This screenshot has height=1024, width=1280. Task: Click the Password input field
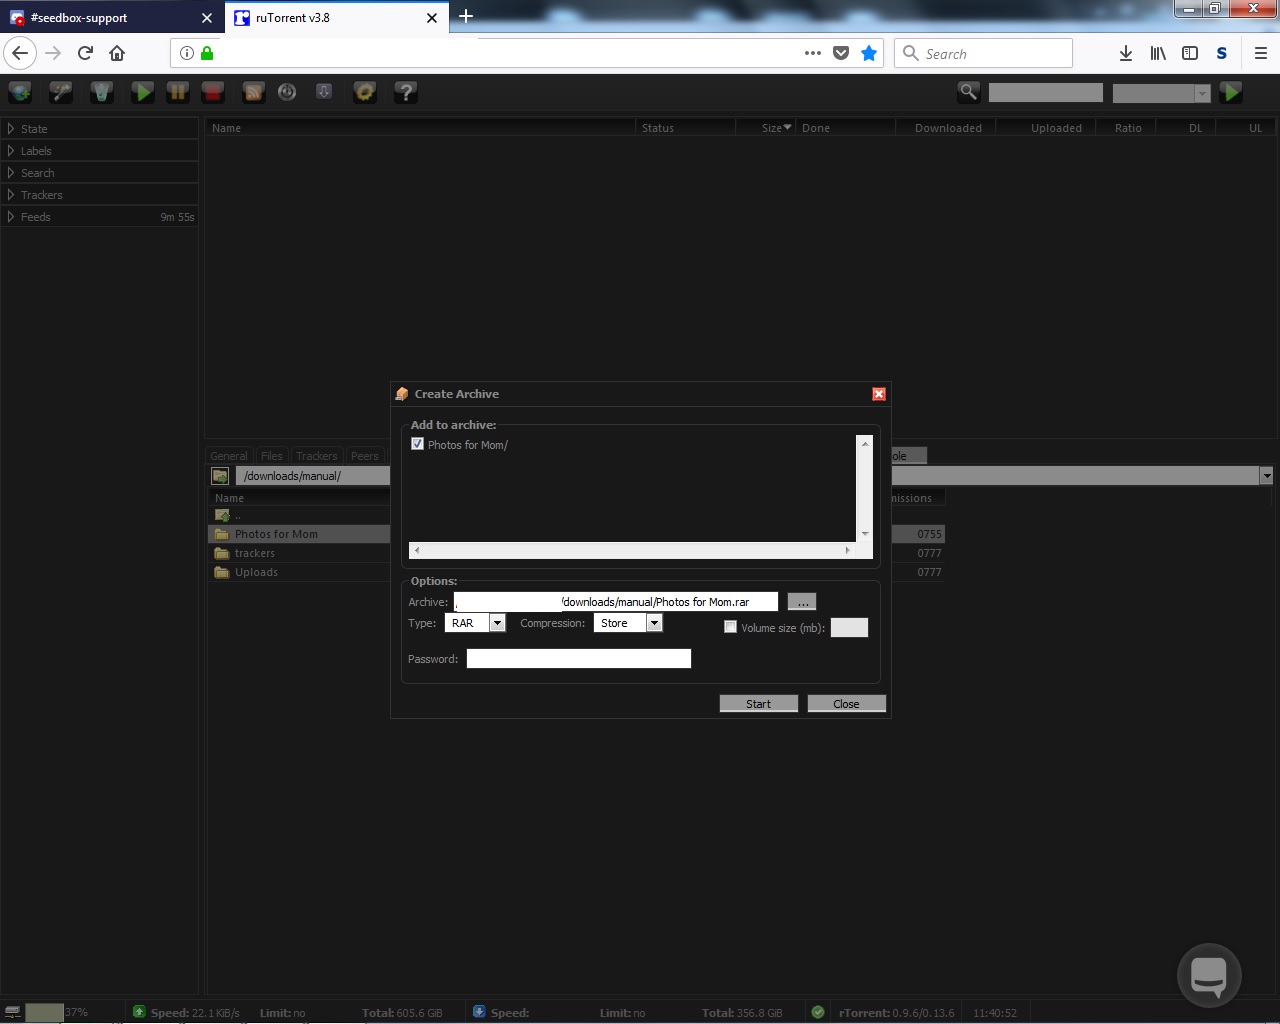pos(578,659)
